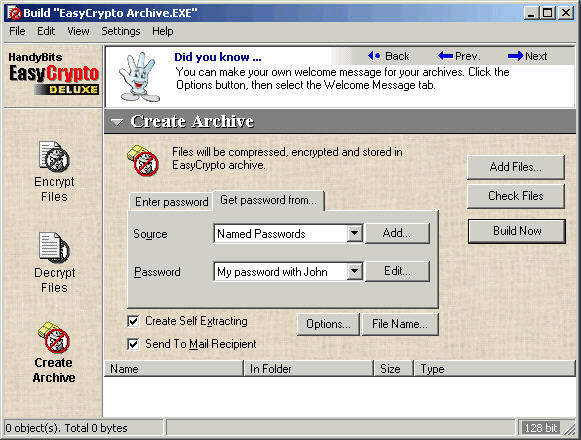Minimize the EasyCrypto window
The height and width of the screenshot is (440, 581).
[531, 13]
